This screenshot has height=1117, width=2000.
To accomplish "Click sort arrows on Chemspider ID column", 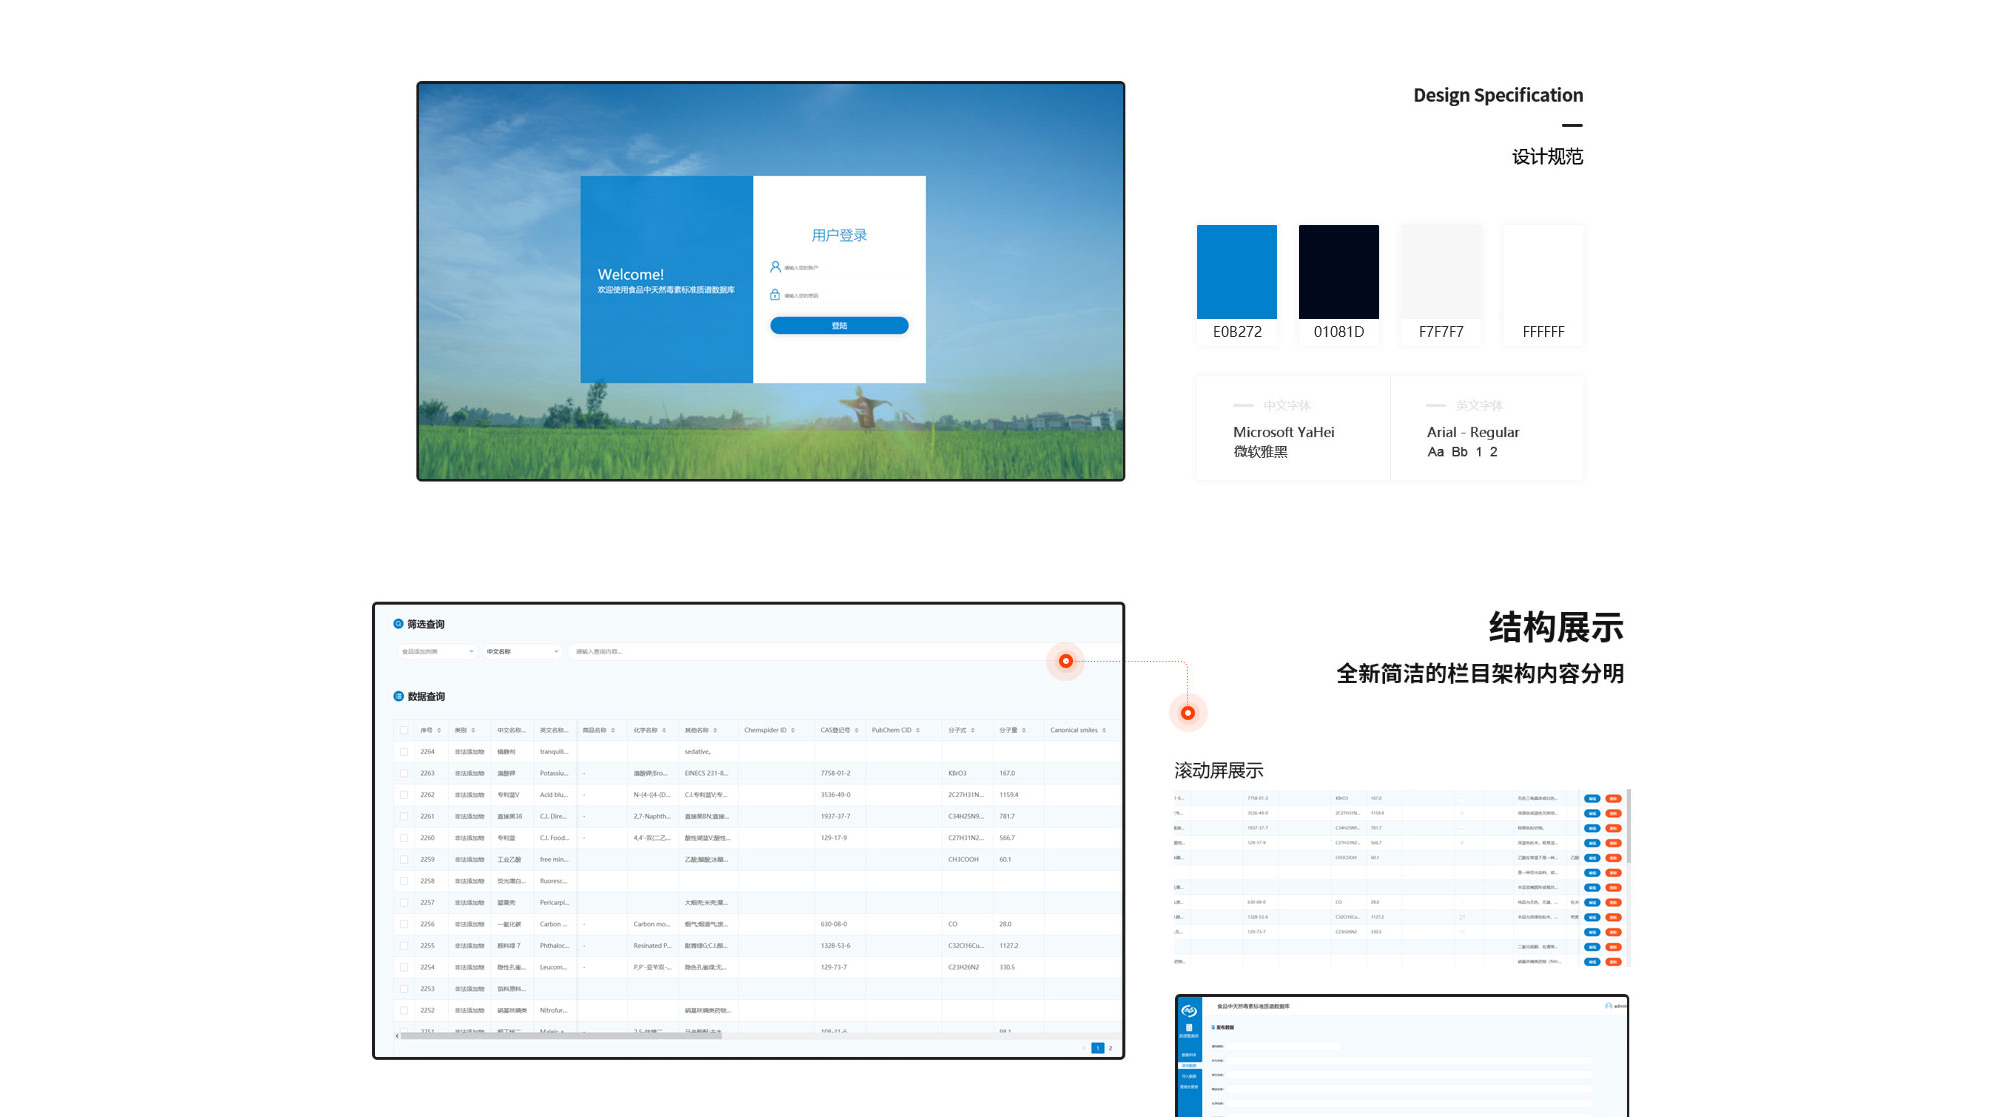I will click(x=793, y=730).
